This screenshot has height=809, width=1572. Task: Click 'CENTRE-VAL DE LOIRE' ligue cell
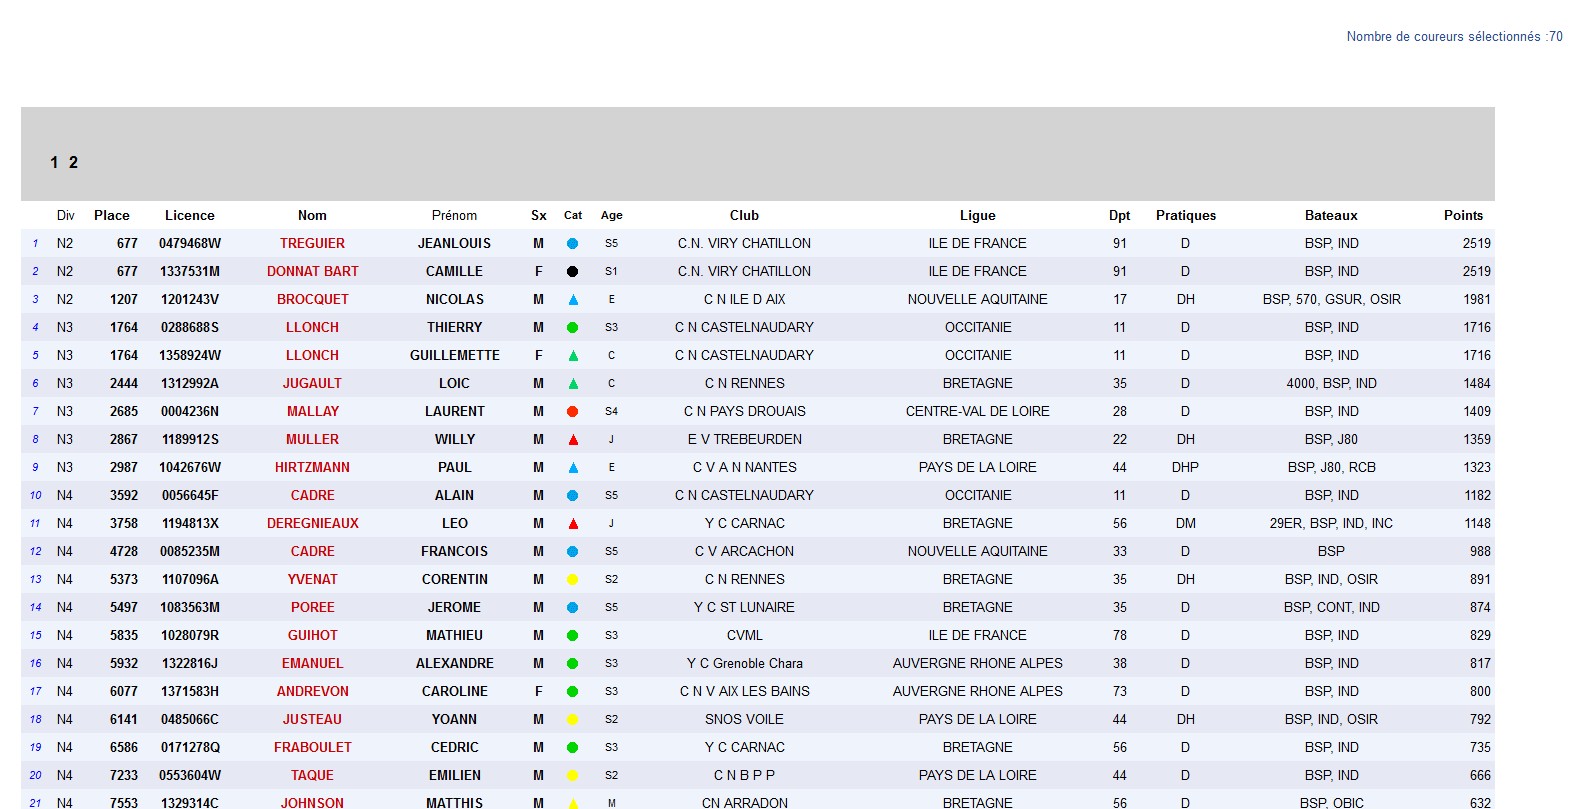pyautogui.click(x=978, y=411)
